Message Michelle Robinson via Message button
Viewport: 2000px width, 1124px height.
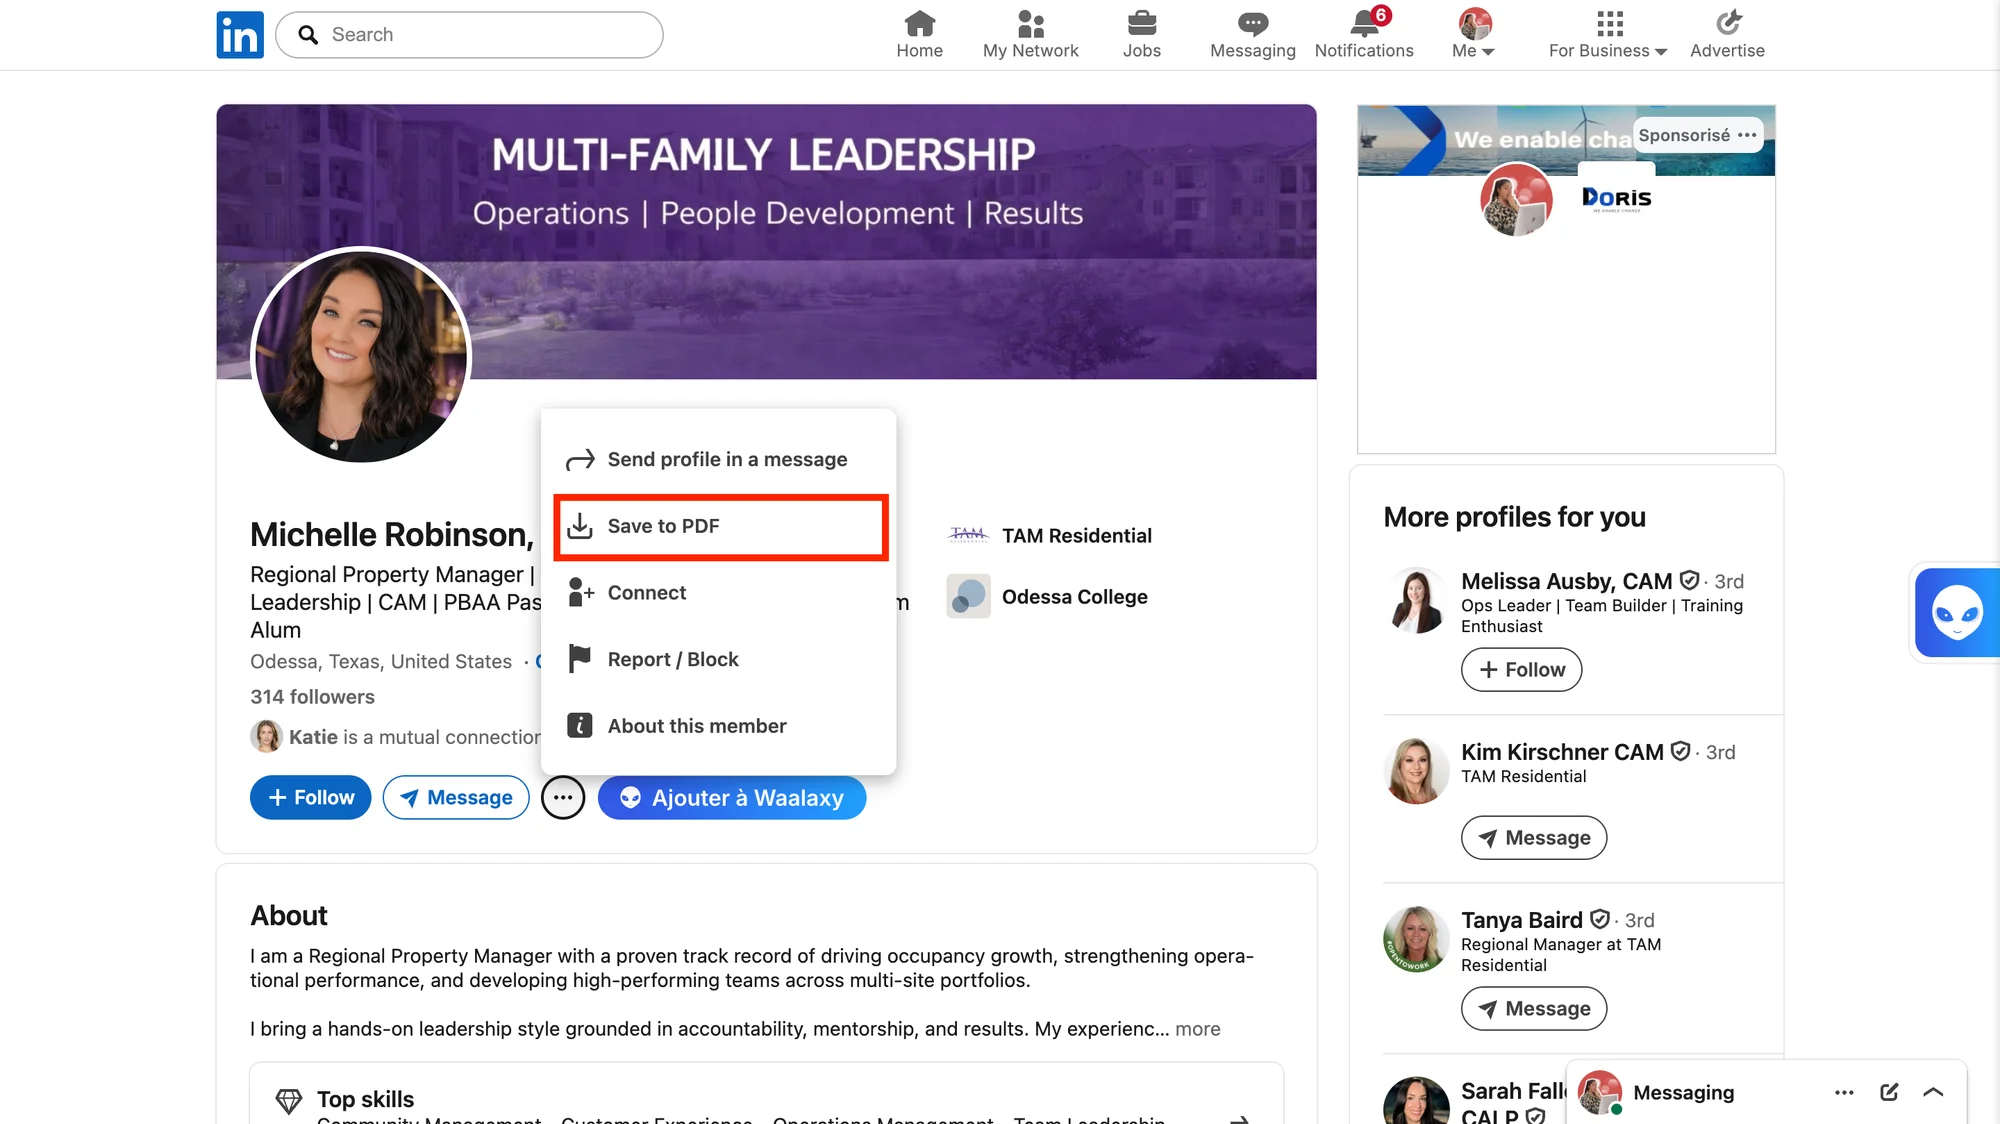(456, 798)
